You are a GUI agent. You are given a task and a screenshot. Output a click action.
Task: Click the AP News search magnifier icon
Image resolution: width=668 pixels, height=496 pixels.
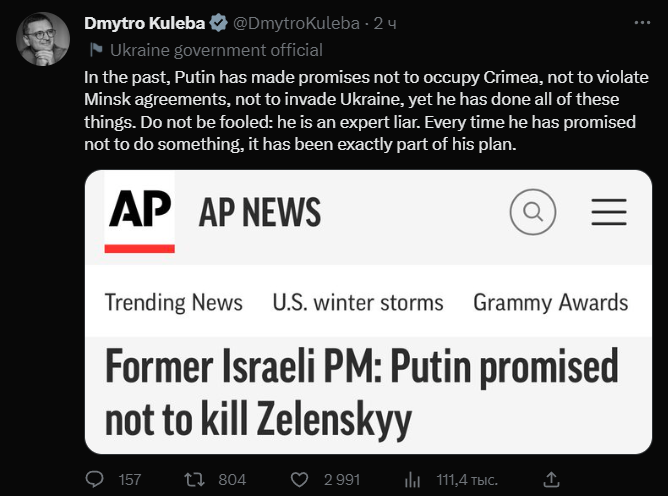click(x=532, y=212)
